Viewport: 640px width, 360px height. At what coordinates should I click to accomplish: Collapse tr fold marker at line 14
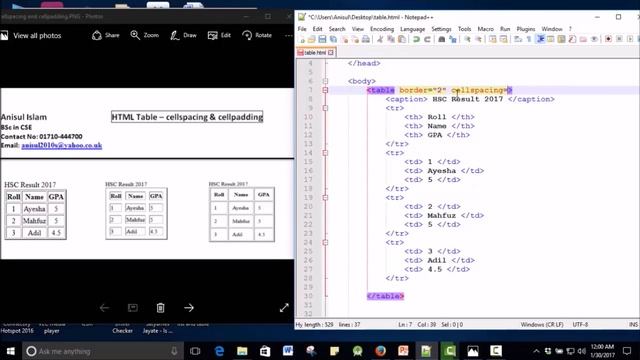pos(325,153)
